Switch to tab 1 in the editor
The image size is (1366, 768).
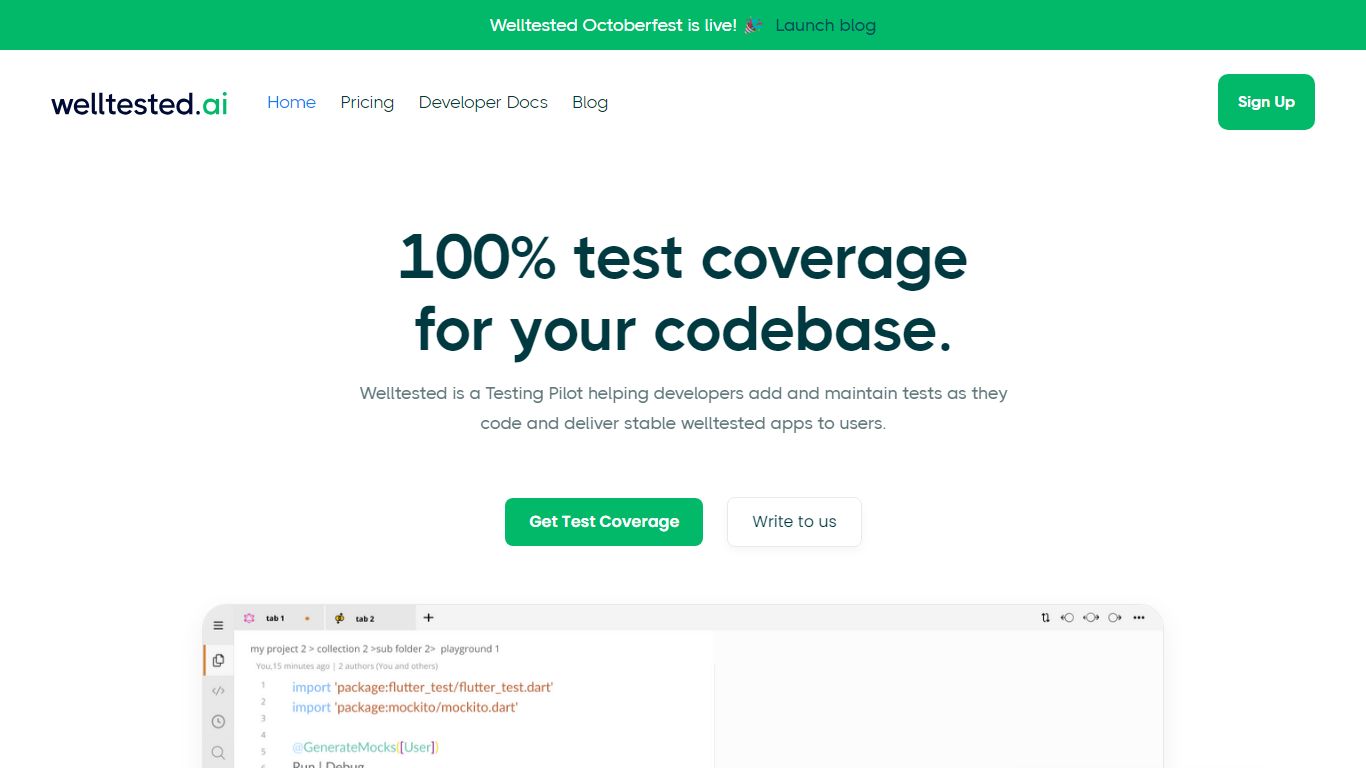(x=274, y=619)
